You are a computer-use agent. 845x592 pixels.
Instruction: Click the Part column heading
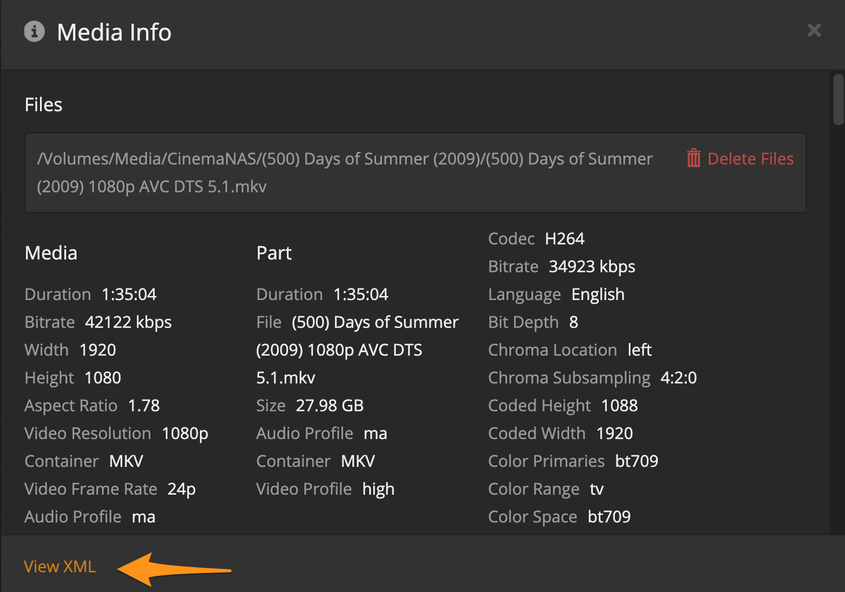tap(274, 253)
